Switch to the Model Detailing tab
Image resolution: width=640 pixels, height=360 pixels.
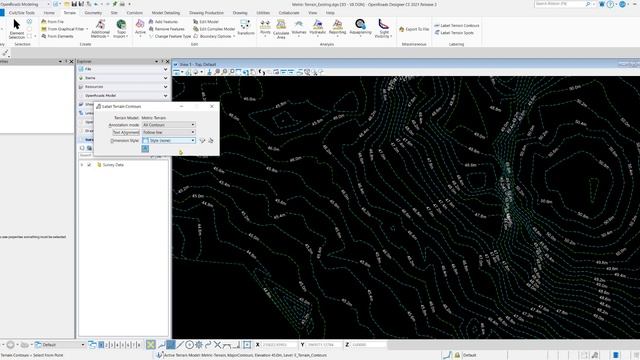tap(166, 13)
